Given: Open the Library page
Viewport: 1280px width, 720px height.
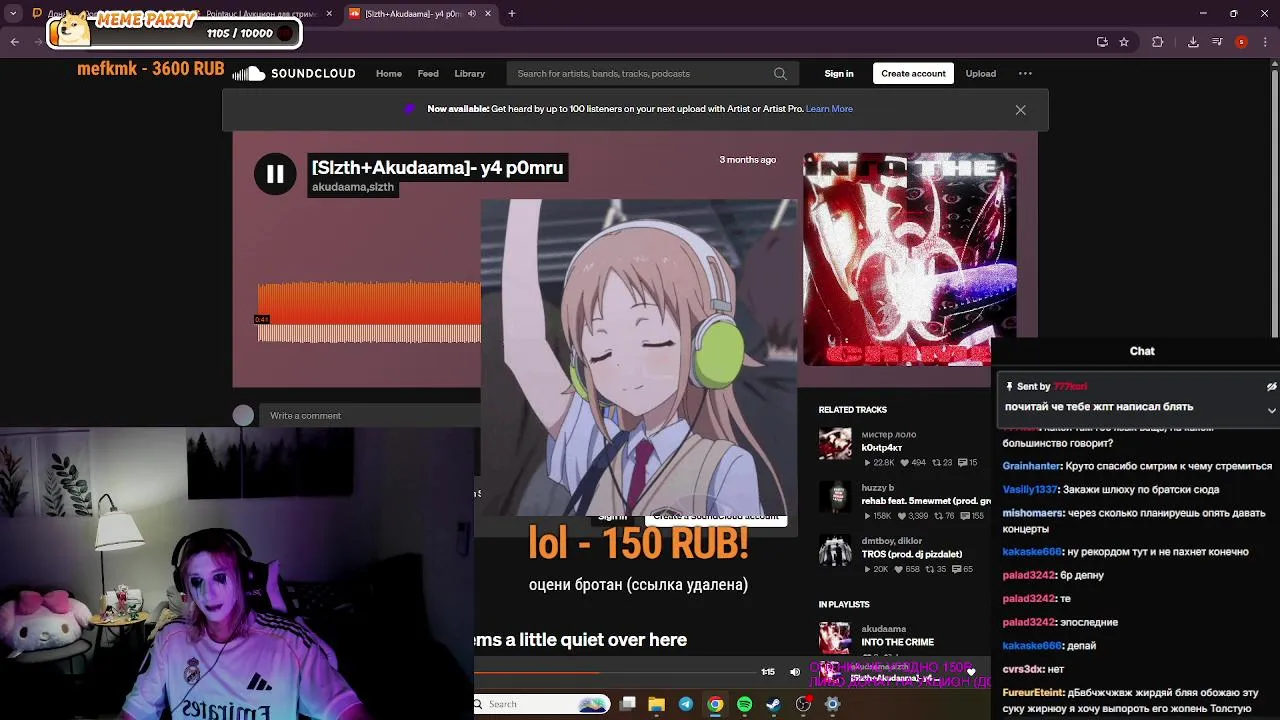Looking at the screenshot, I should (469, 73).
